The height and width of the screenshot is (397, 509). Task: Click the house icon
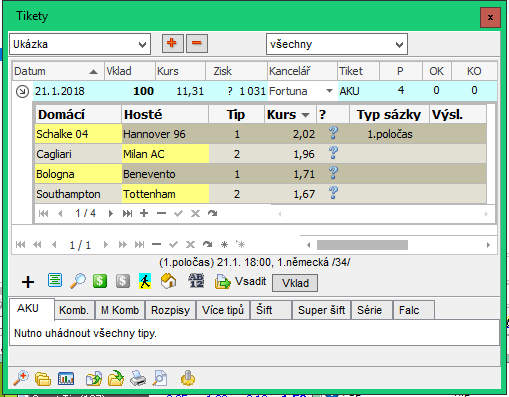[x=169, y=281]
